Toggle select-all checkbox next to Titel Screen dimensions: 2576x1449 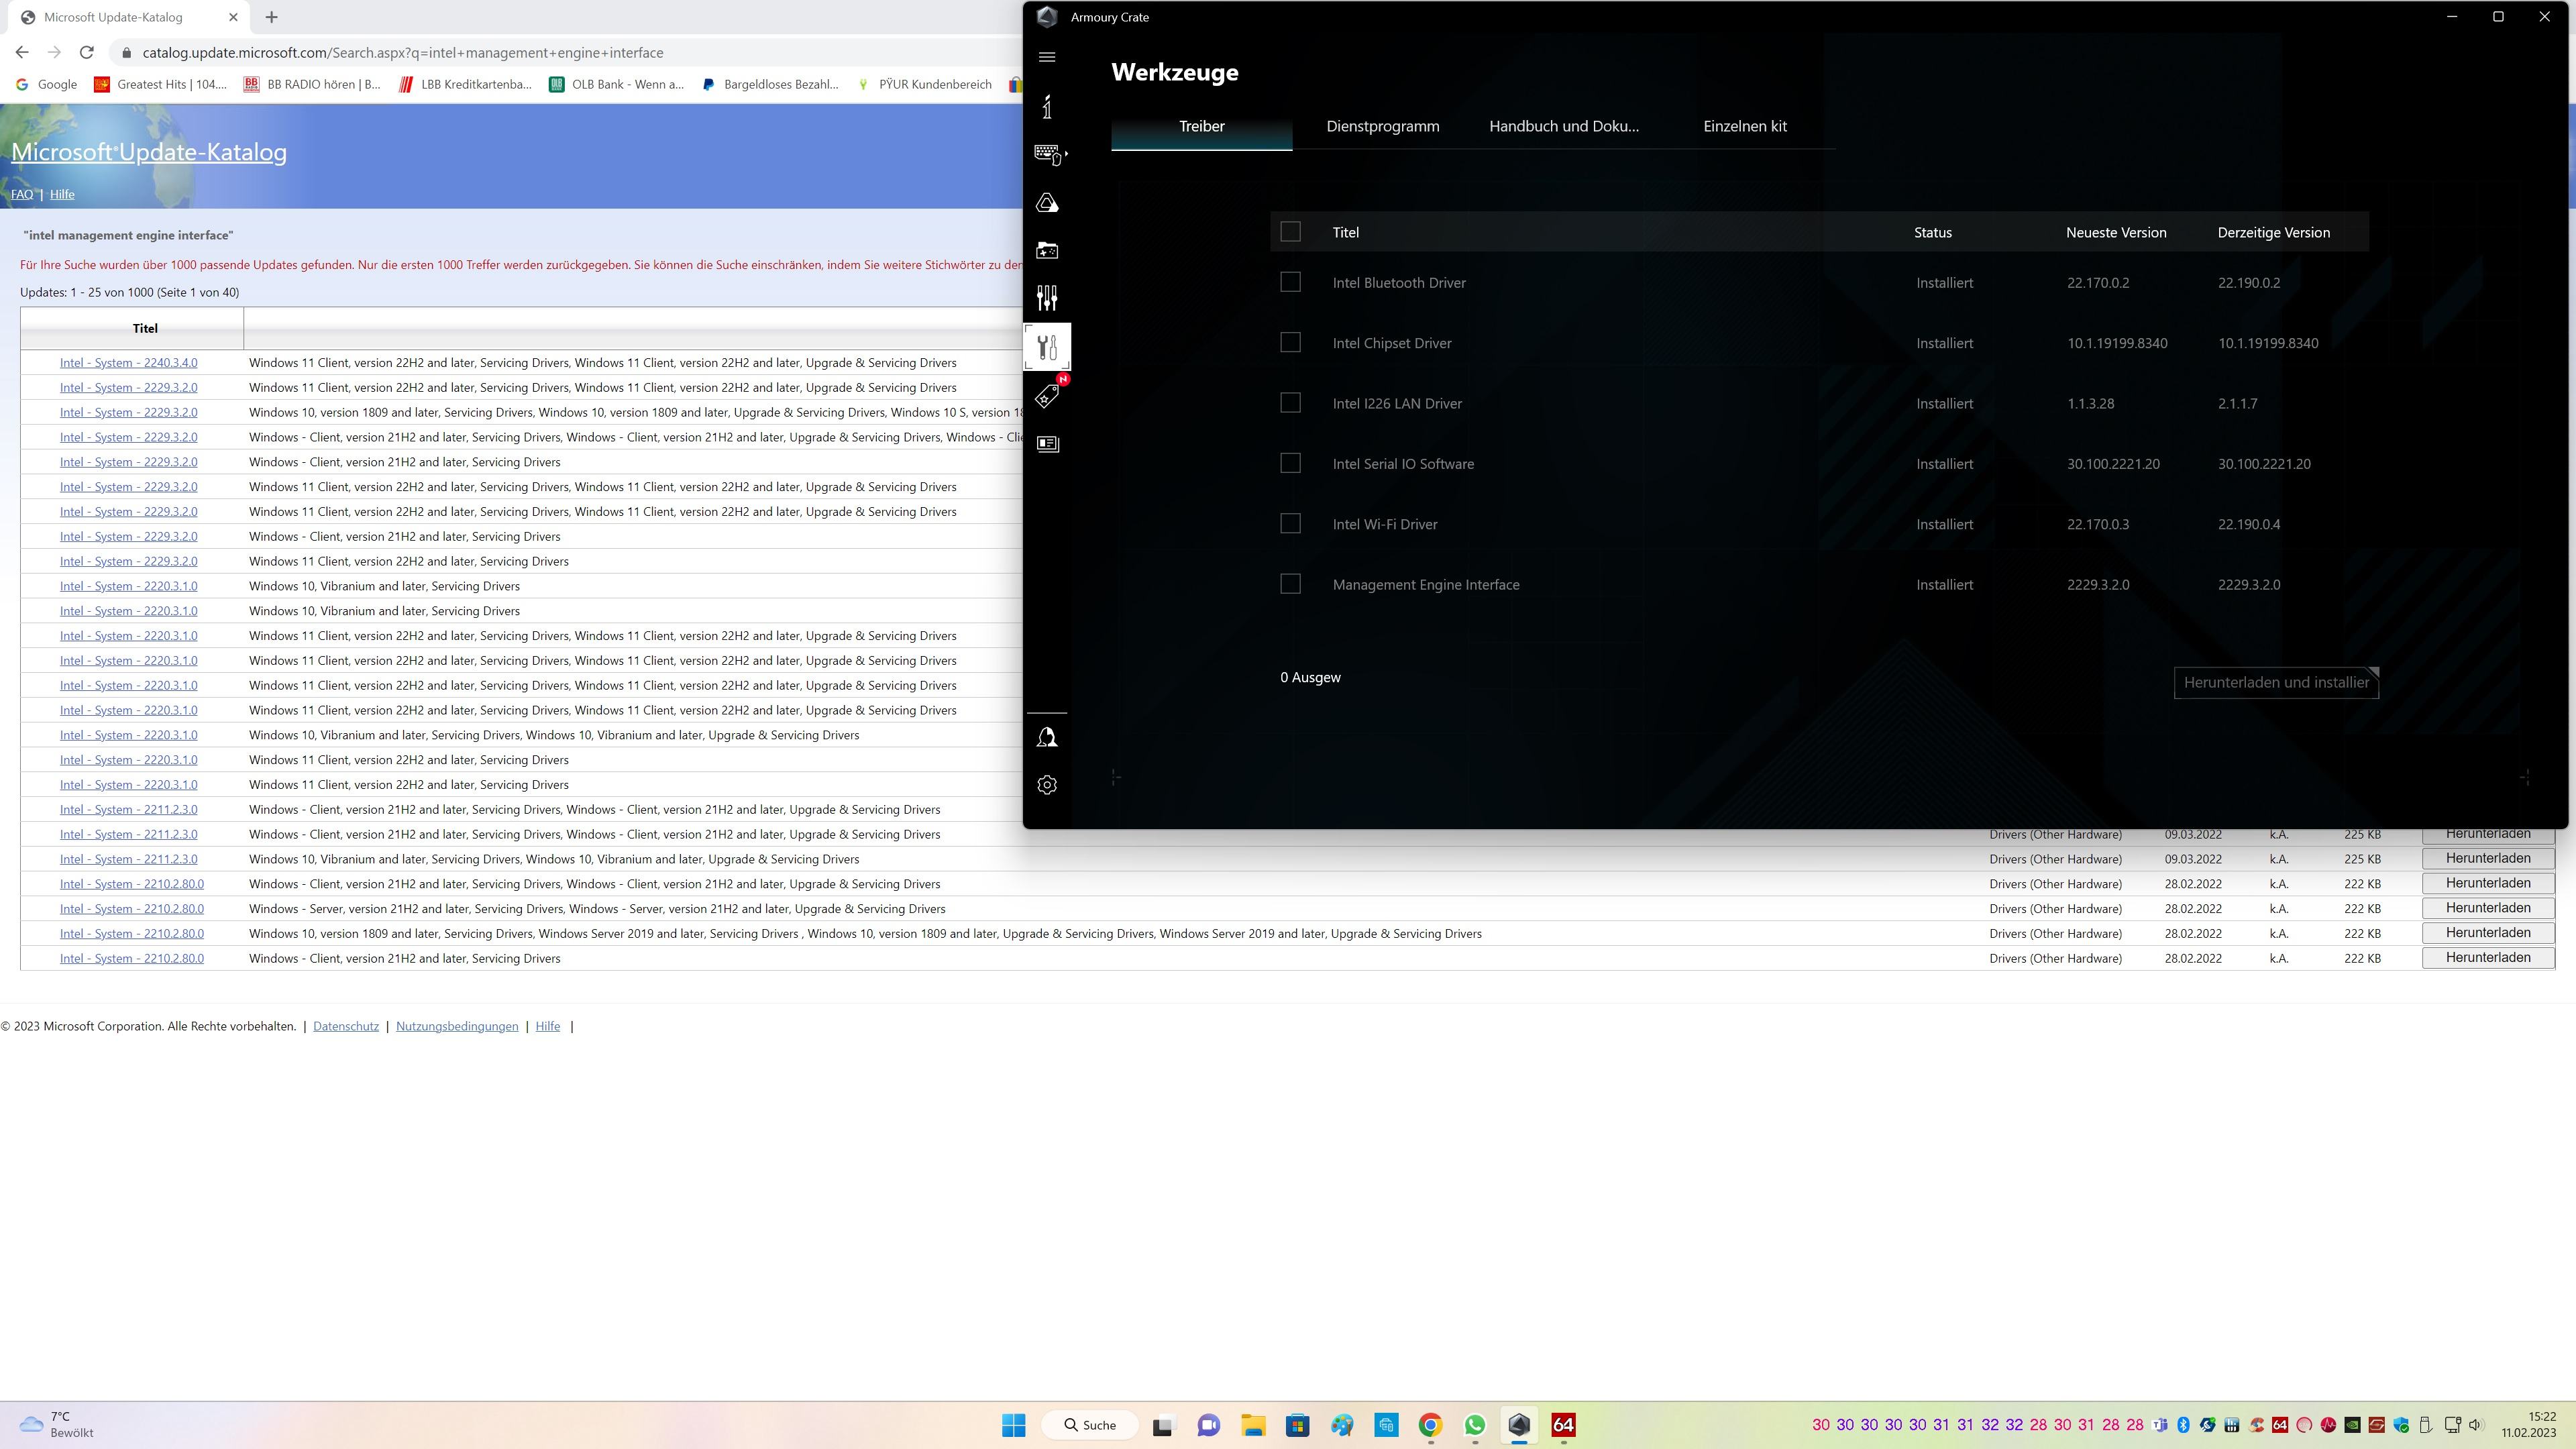(x=1290, y=232)
